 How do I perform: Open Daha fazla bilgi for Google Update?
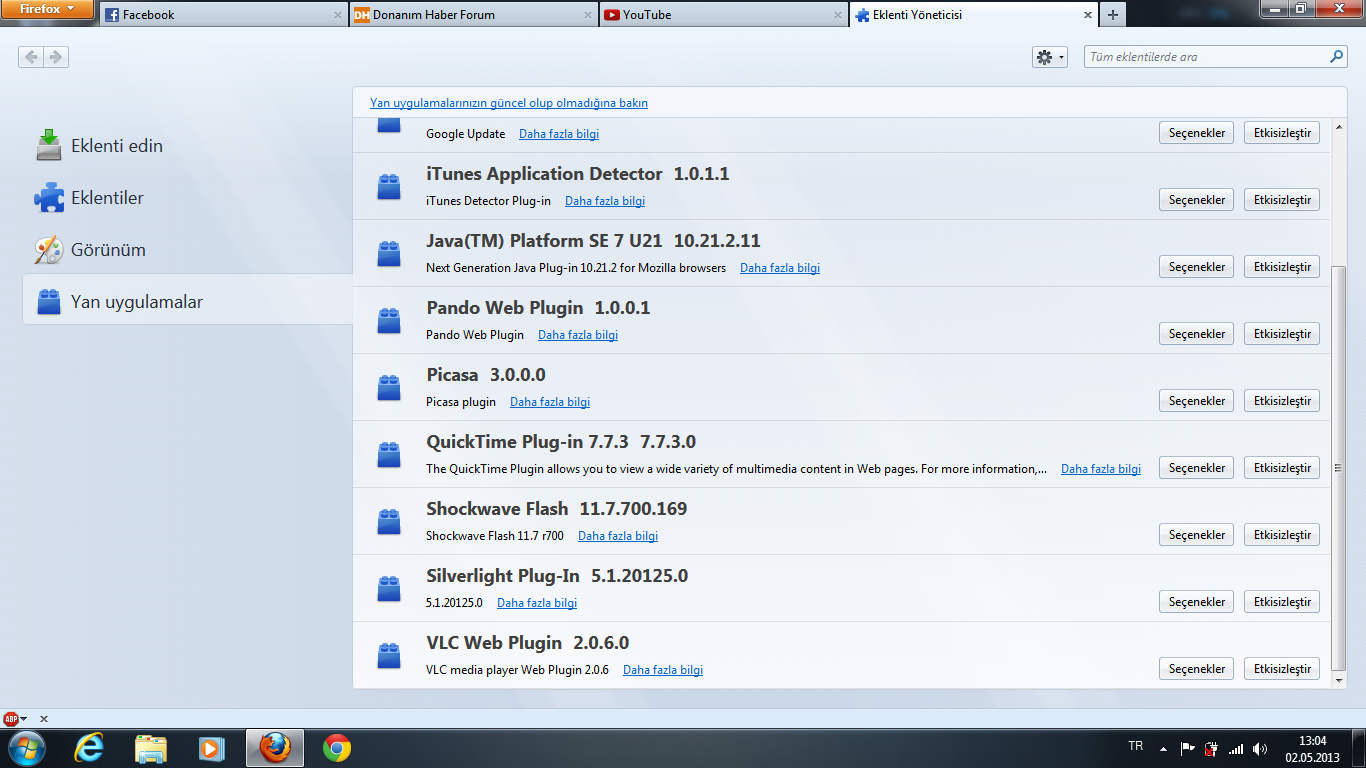point(559,134)
